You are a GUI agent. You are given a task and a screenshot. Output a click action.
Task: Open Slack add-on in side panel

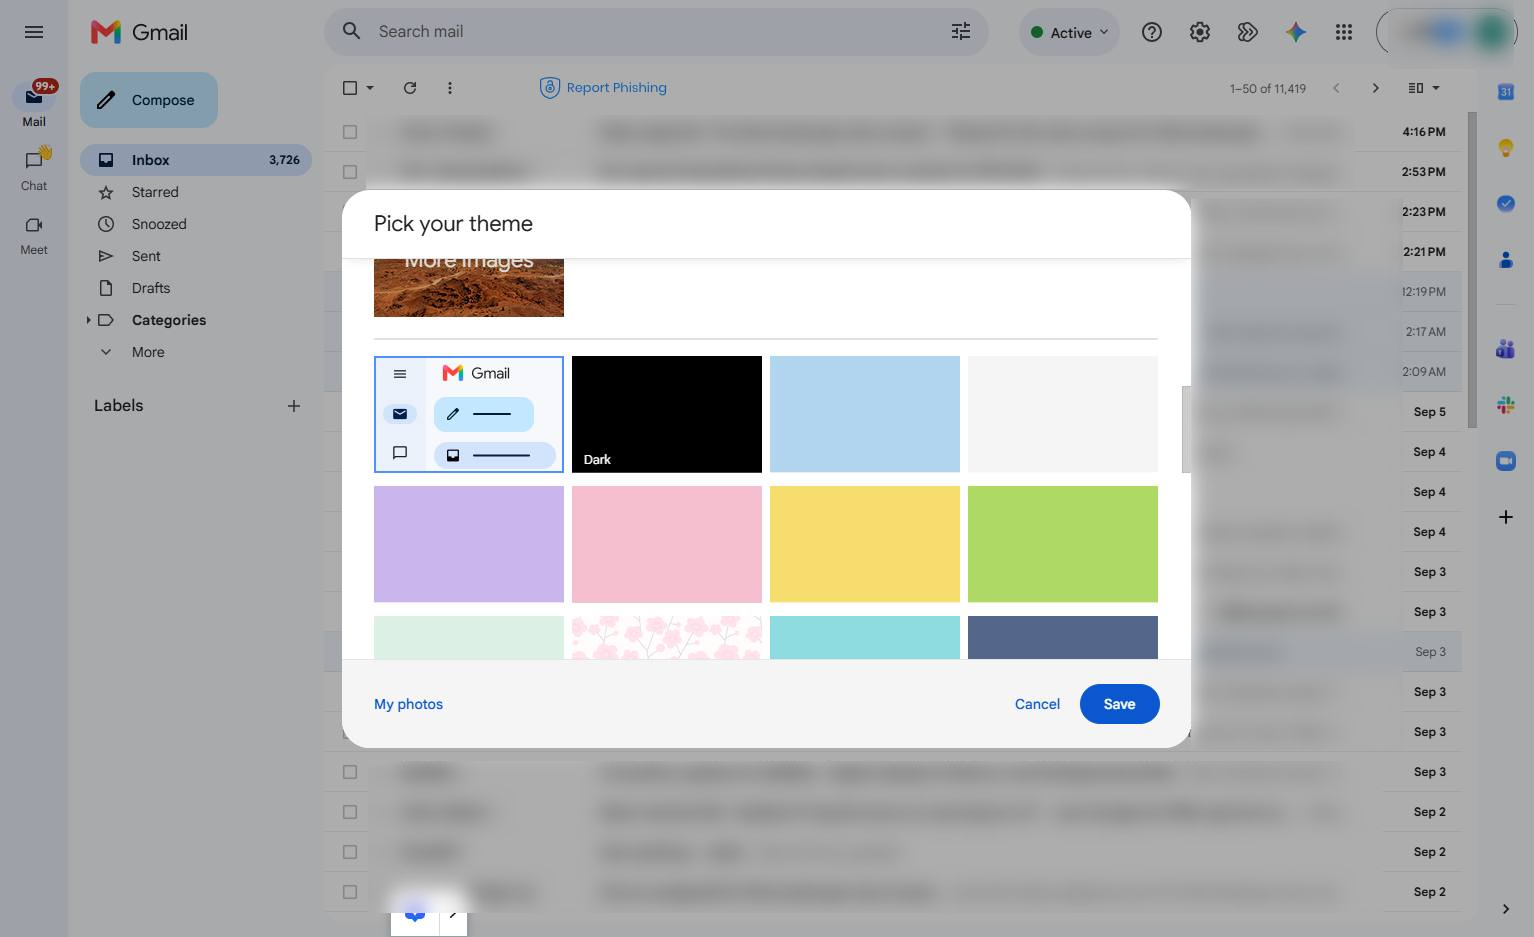1506,405
